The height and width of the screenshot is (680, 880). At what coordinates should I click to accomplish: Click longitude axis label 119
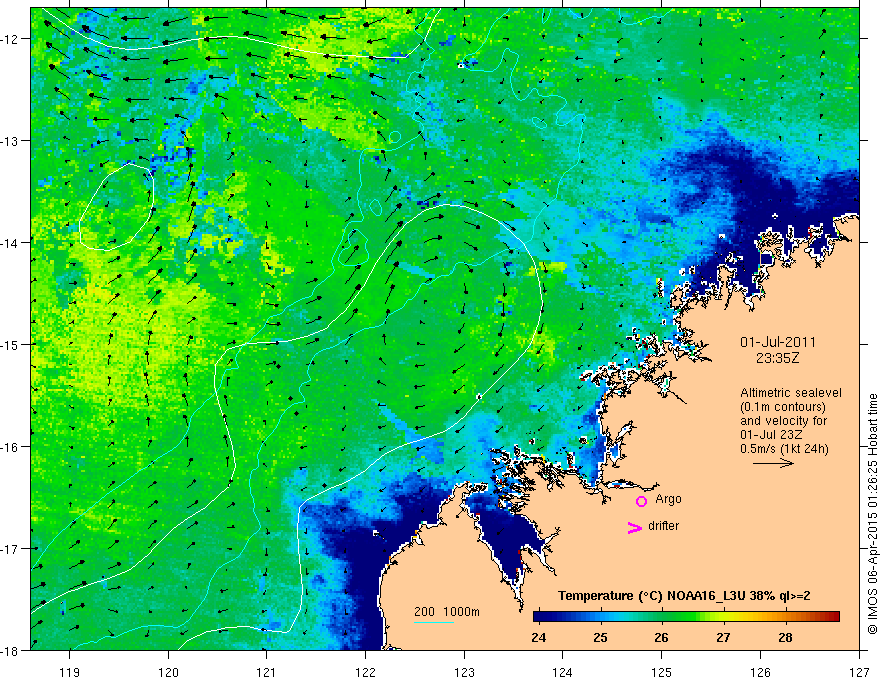coord(70,673)
